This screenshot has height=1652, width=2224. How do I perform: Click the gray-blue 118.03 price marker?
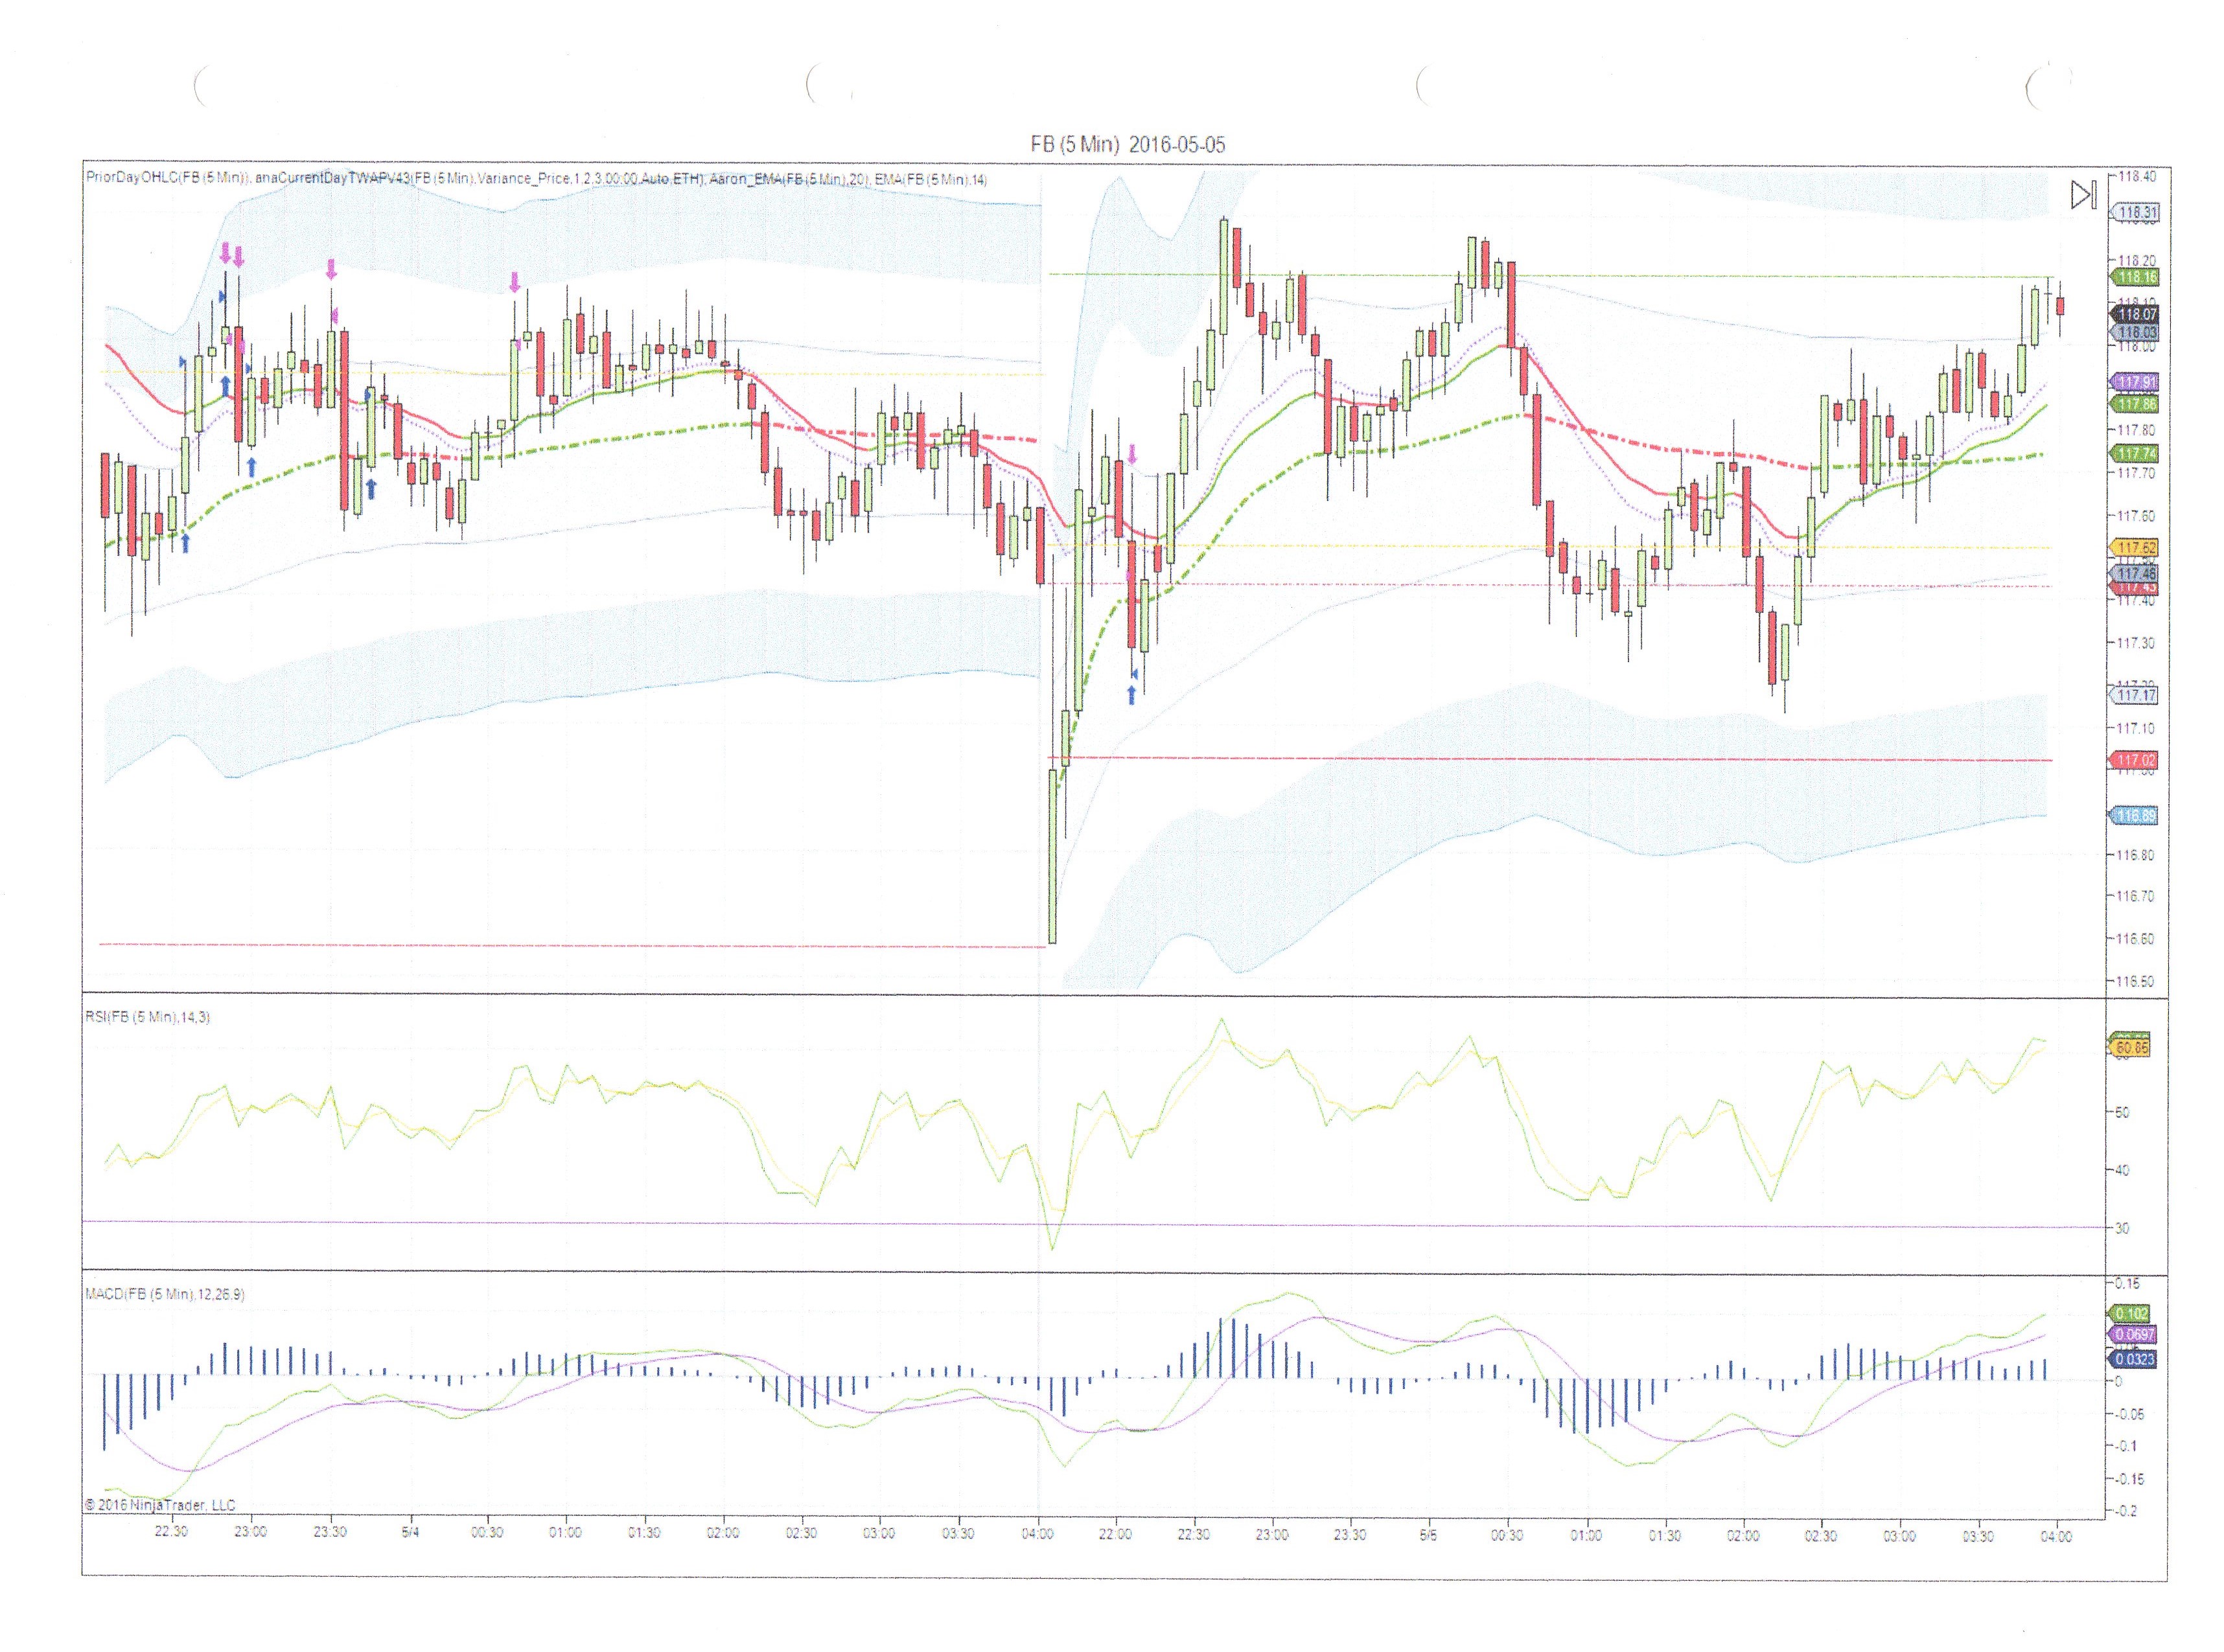pyautogui.click(x=2135, y=332)
